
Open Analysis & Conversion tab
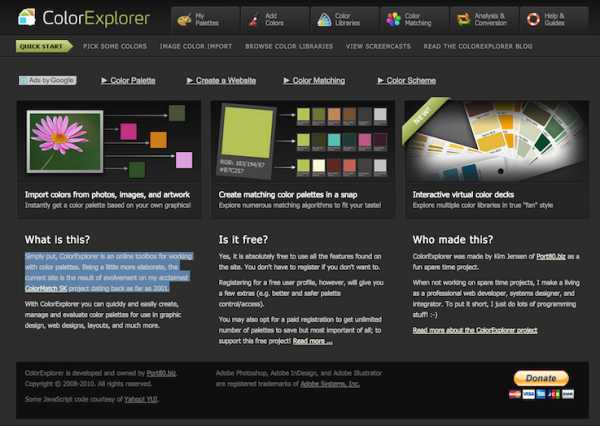pyautogui.click(x=464, y=18)
